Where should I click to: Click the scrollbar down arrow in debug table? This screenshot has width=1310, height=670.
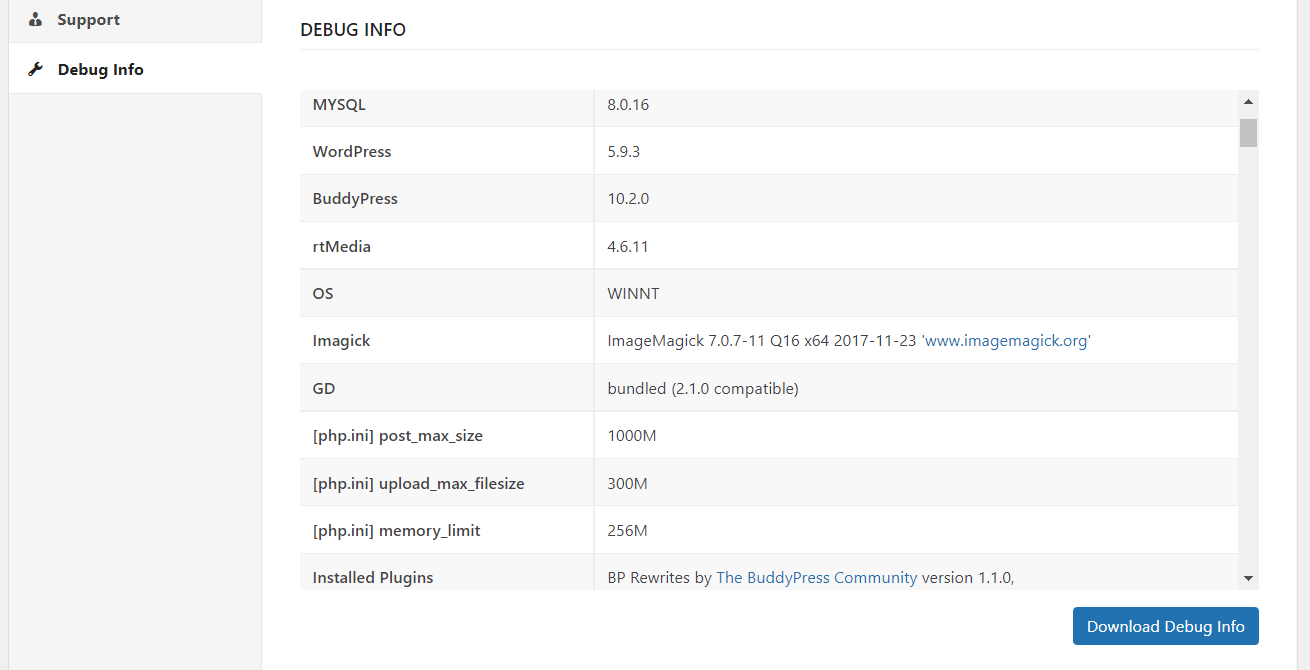(1248, 578)
